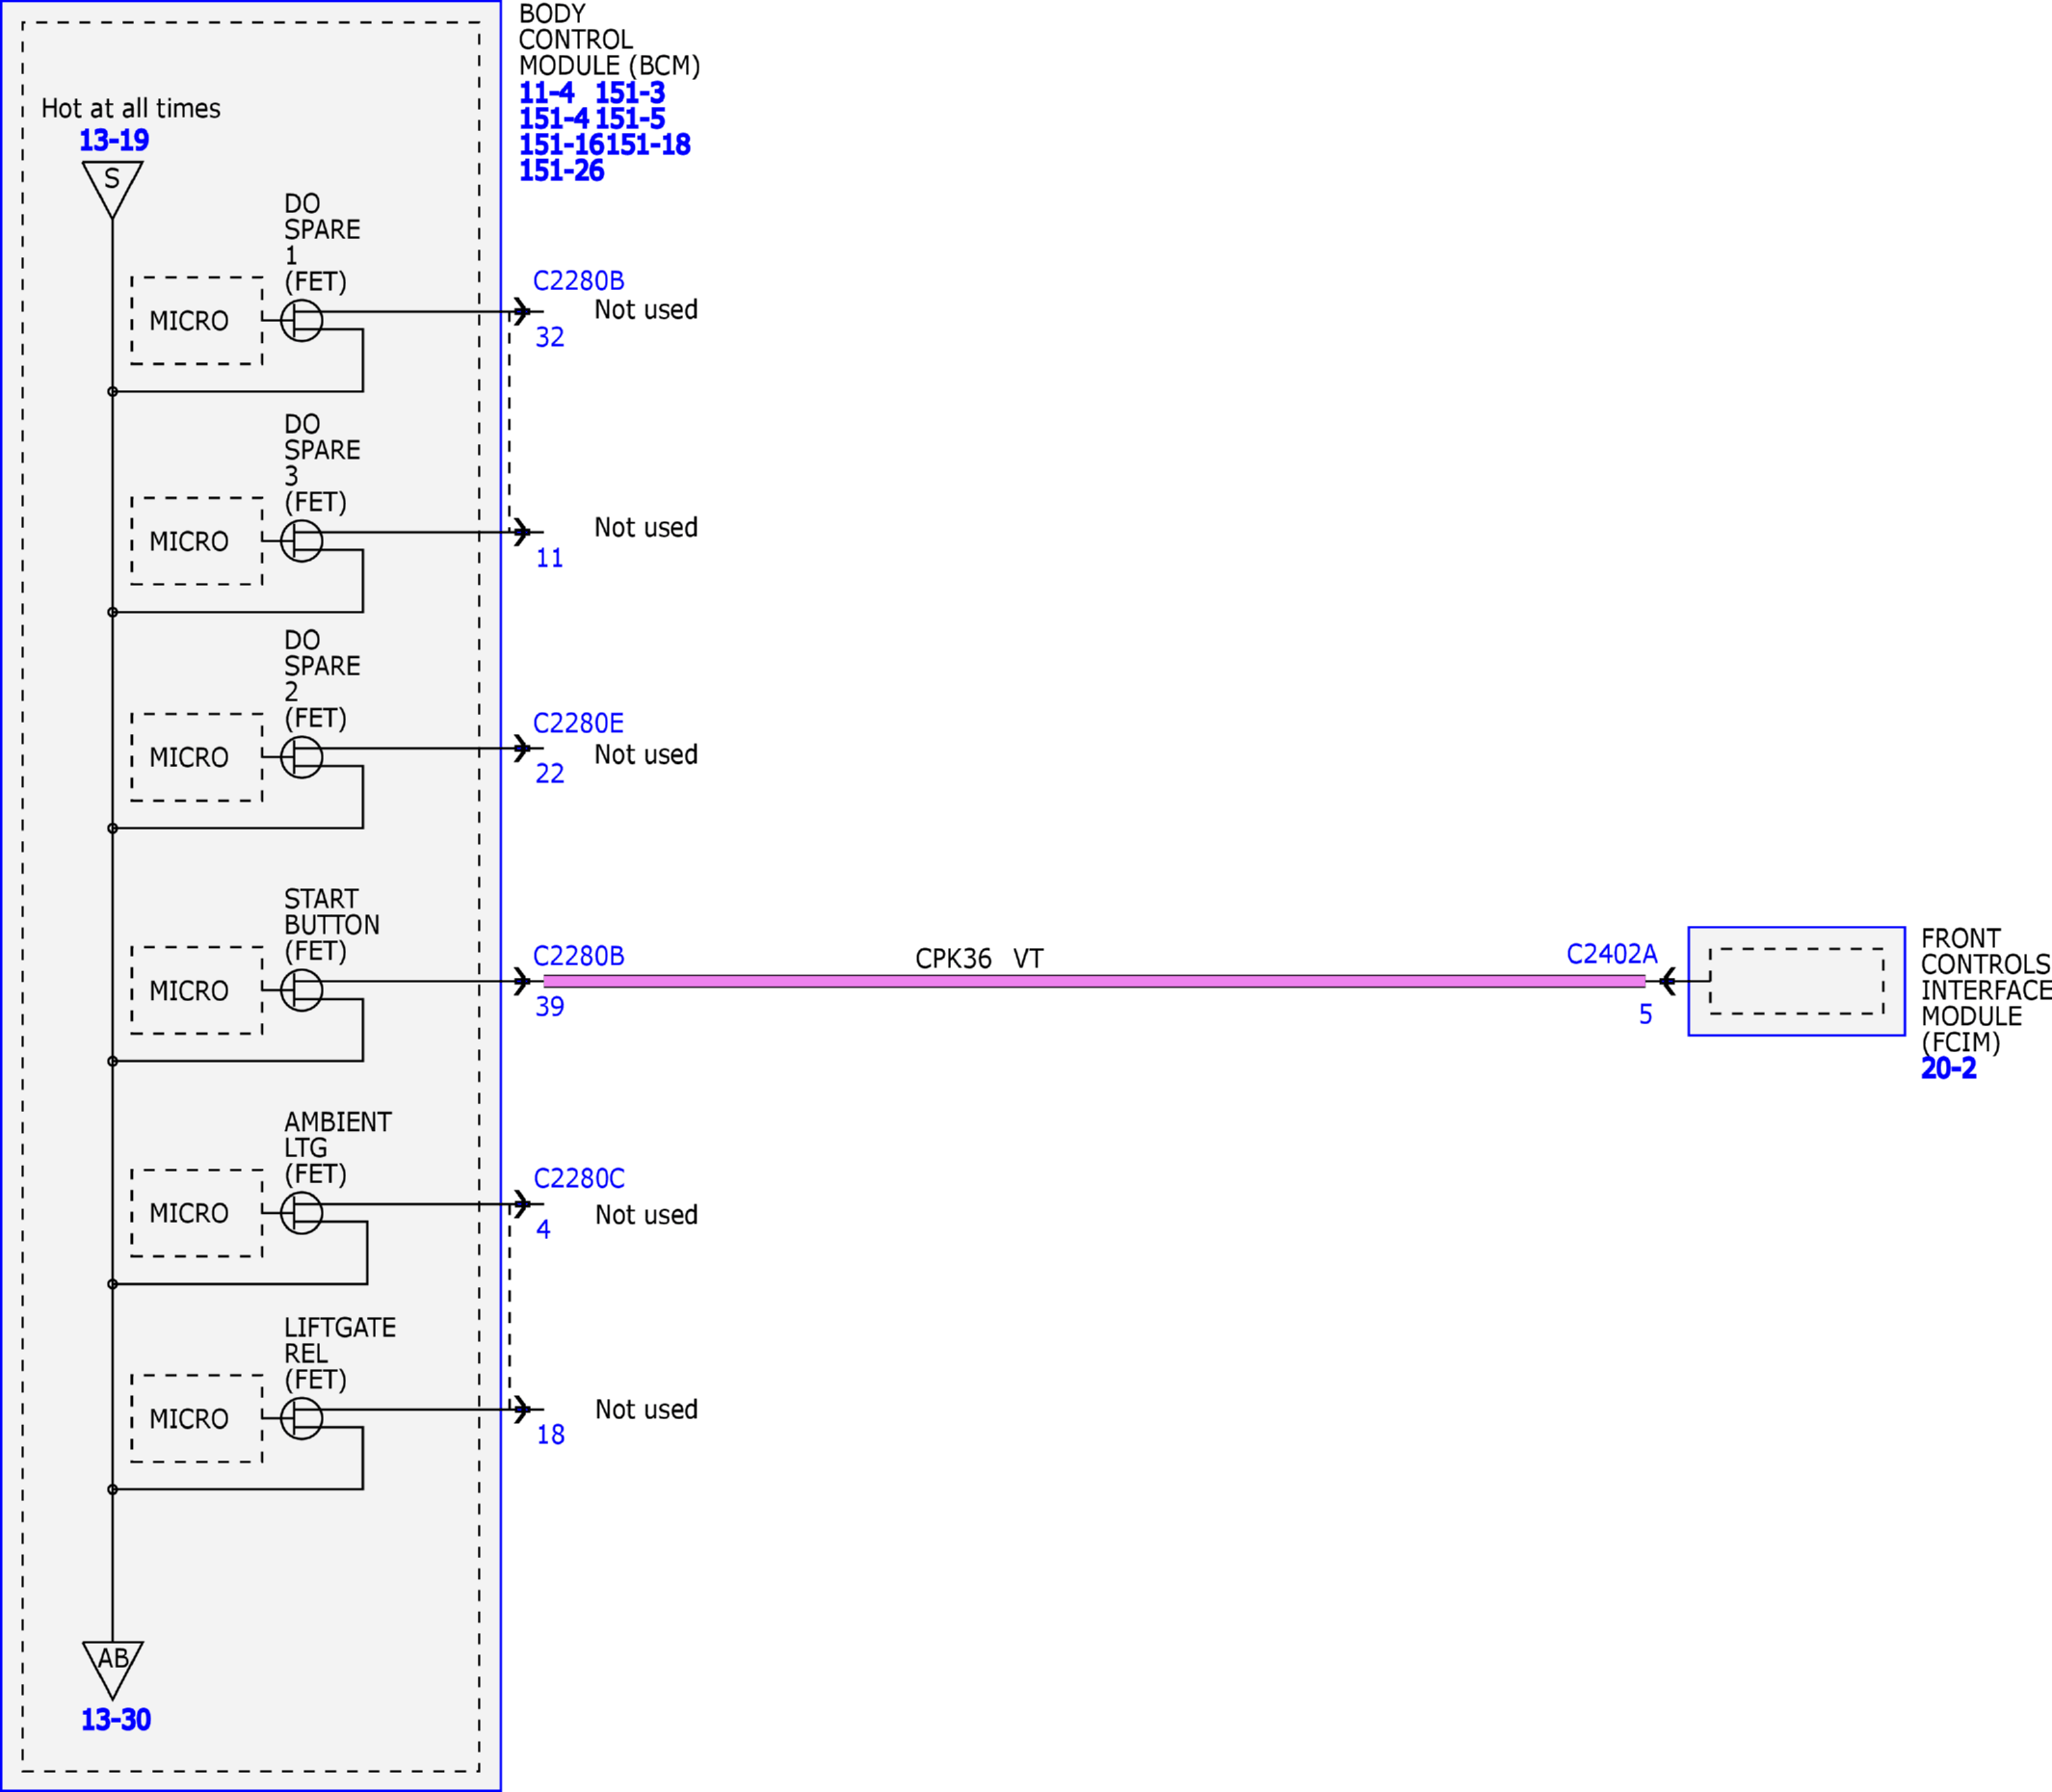Select the DO SPARE 1 FET transistor symbol
2052x1792 pixels.
pyautogui.click(x=301, y=320)
